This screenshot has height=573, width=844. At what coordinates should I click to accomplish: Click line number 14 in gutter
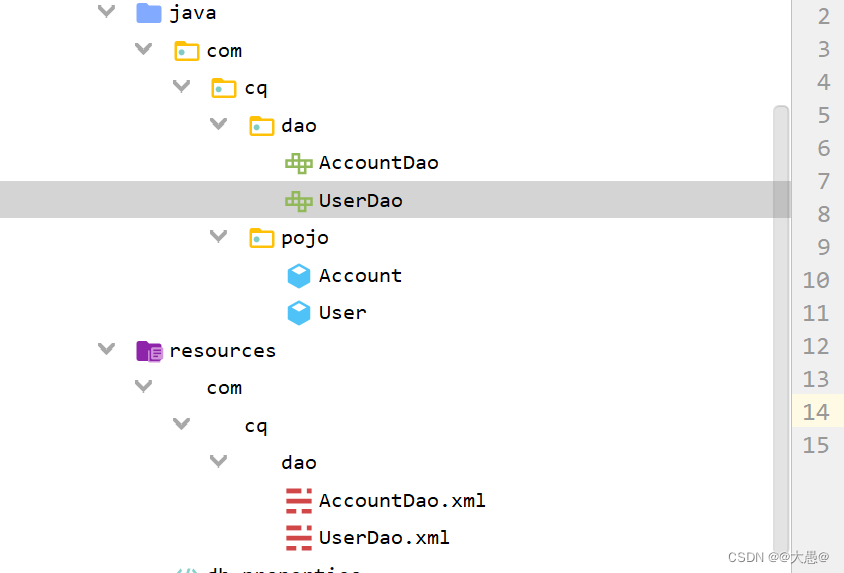coord(815,413)
